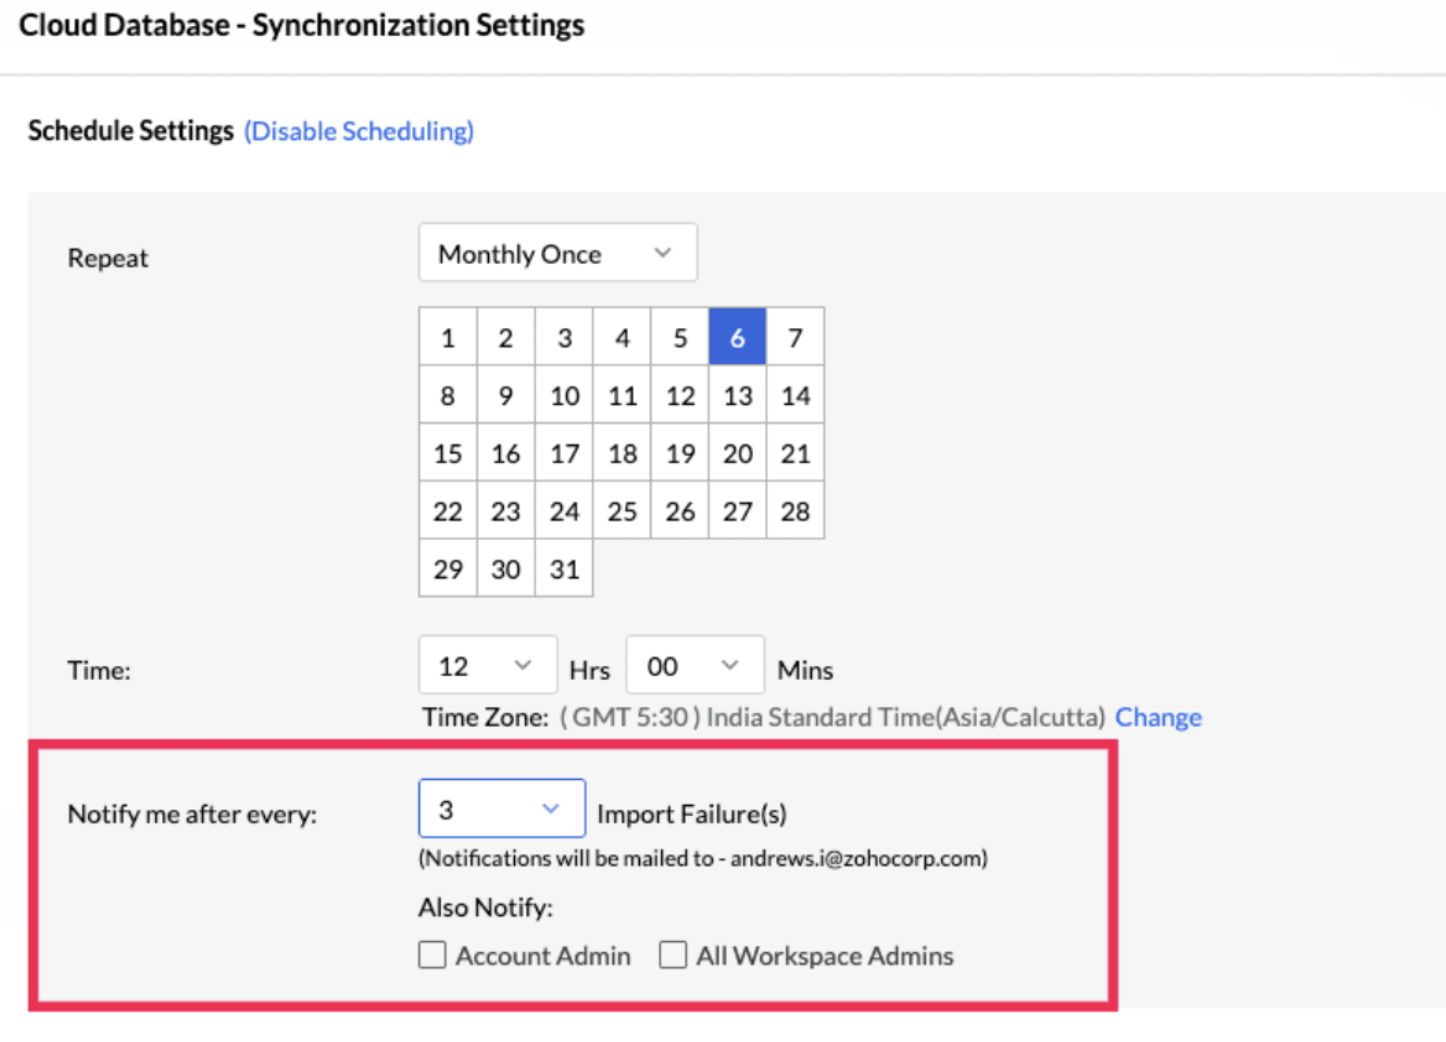This screenshot has height=1042, width=1446.
Task: Choose day 24 in the calendar
Action: (x=564, y=512)
